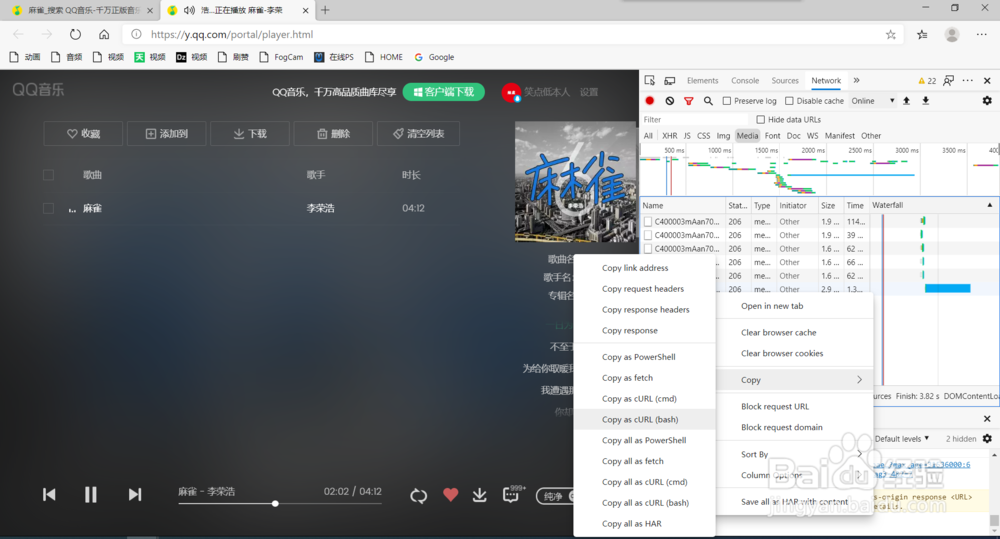This screenshot has width=1000, height=539.
Task: Enable Preserve log checkbox
Action: pos(726,101)
